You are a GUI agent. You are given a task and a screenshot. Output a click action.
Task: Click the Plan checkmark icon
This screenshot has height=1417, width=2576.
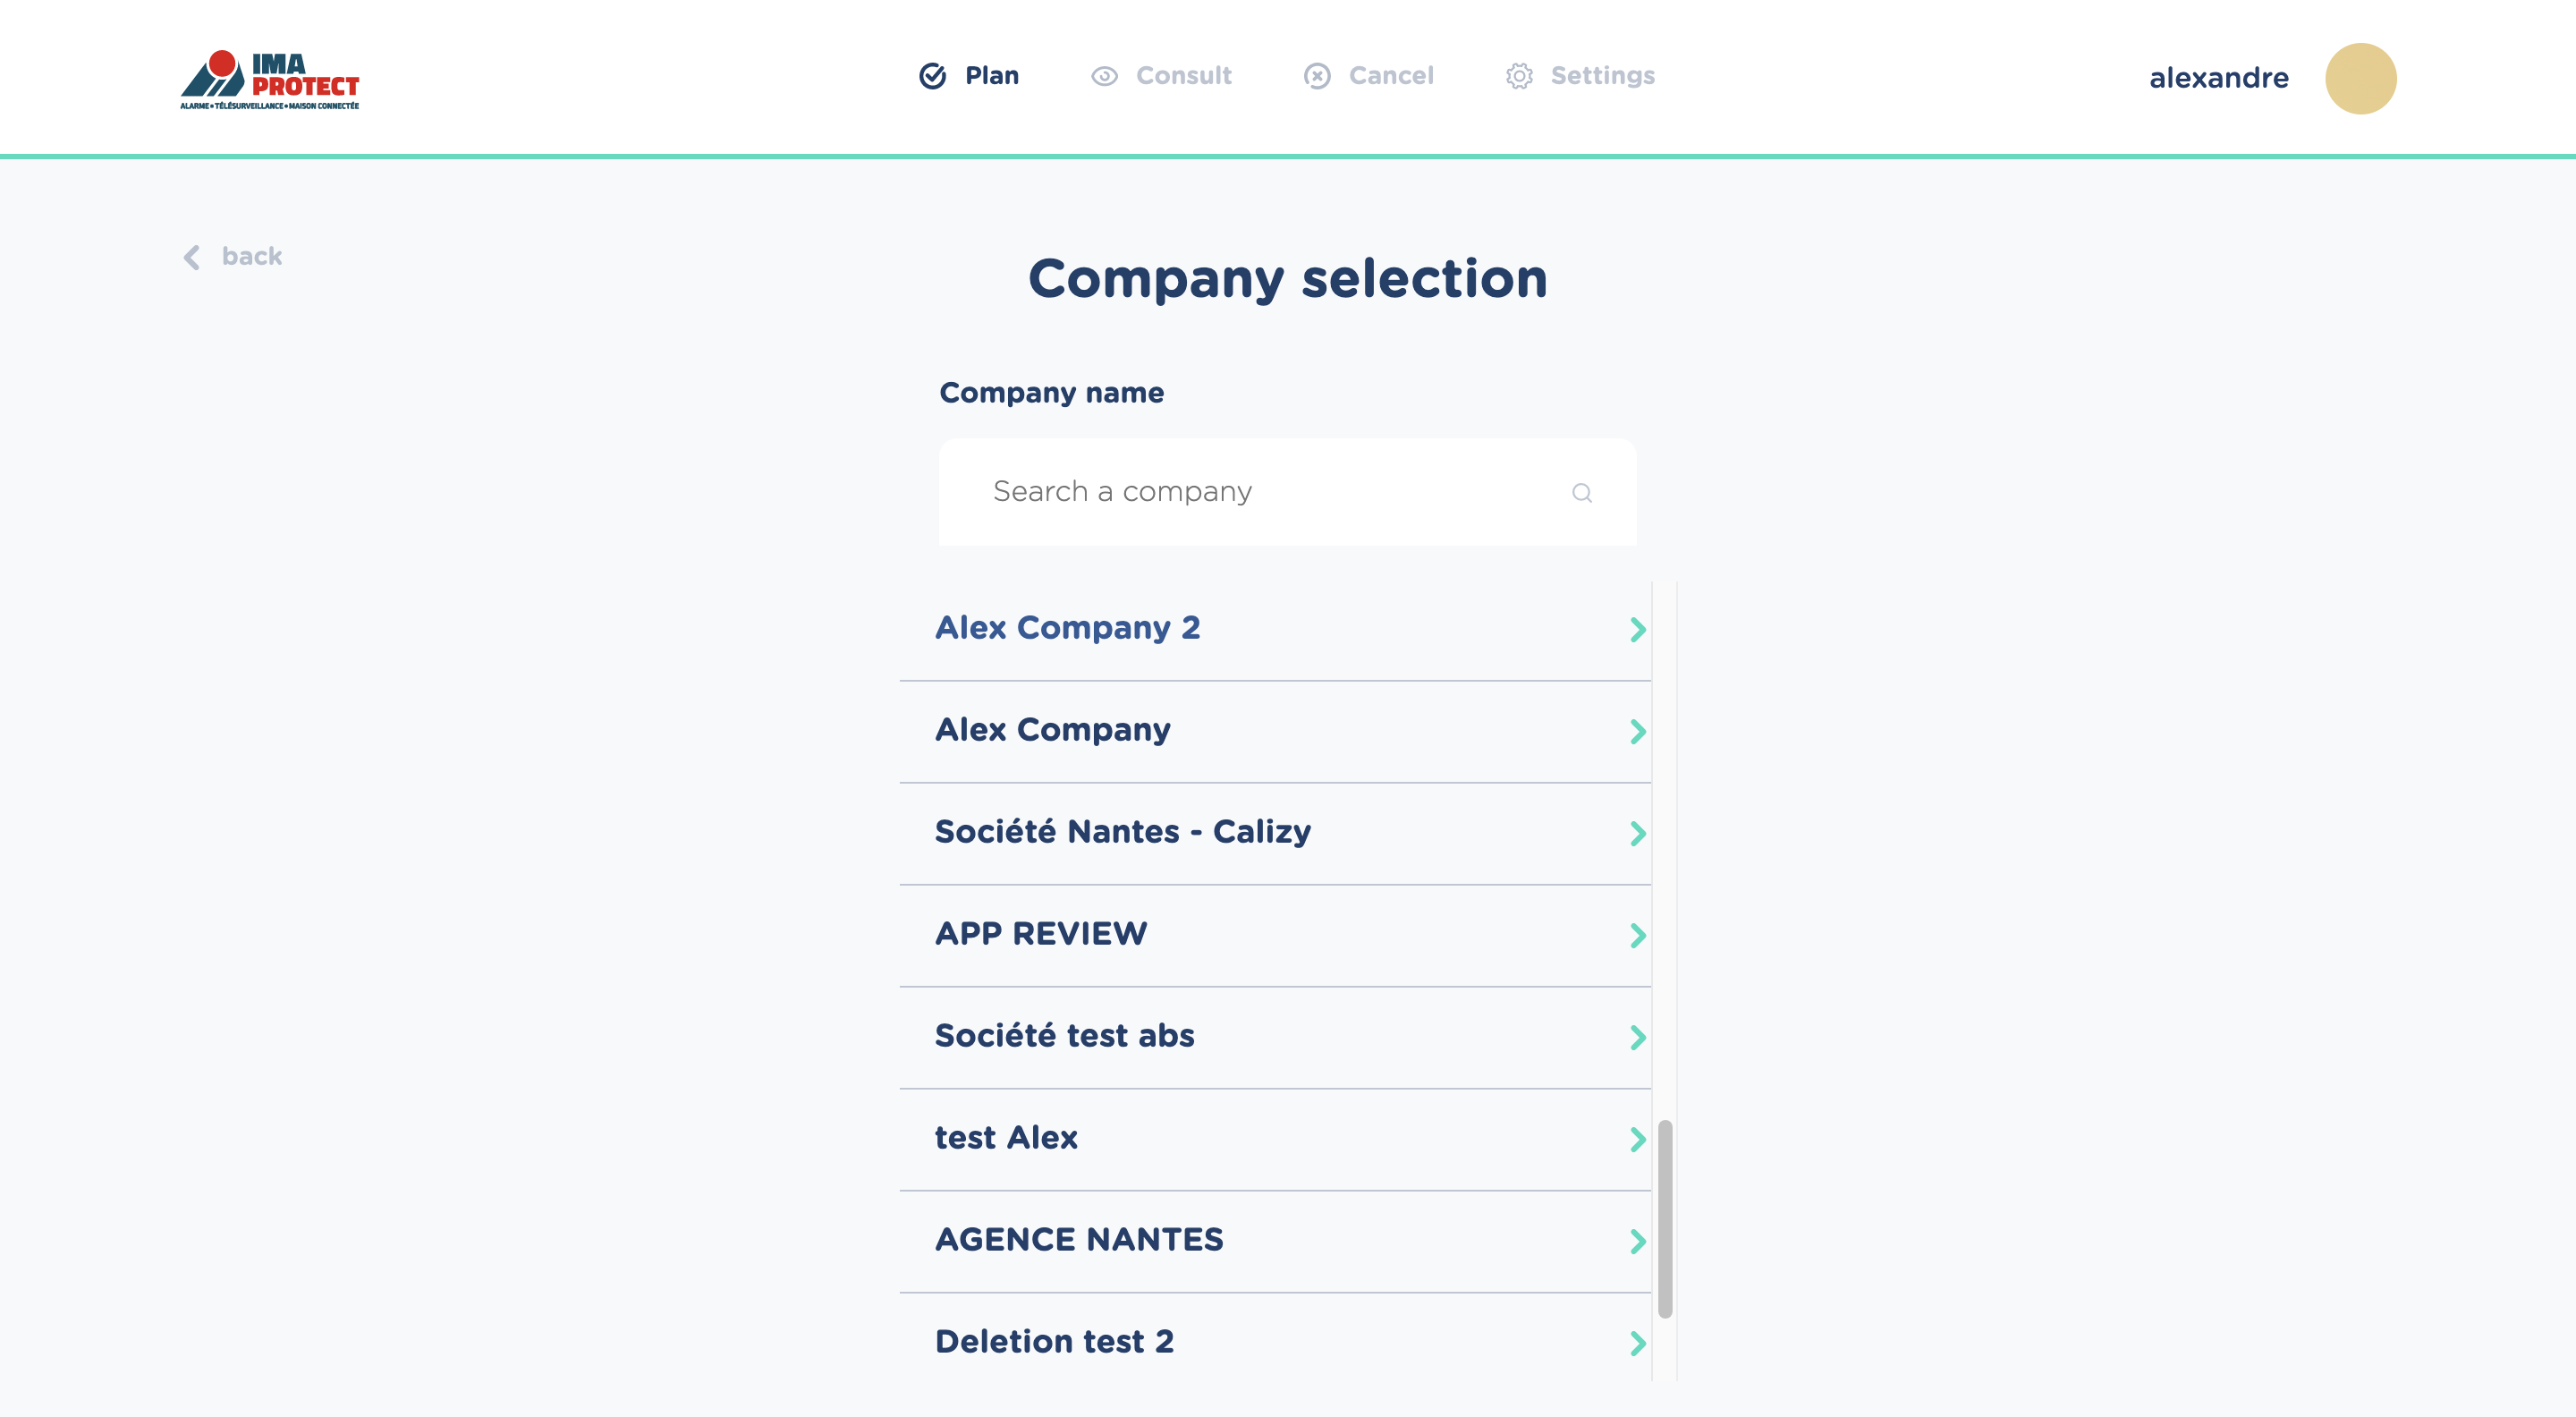[x=932, y=75]
